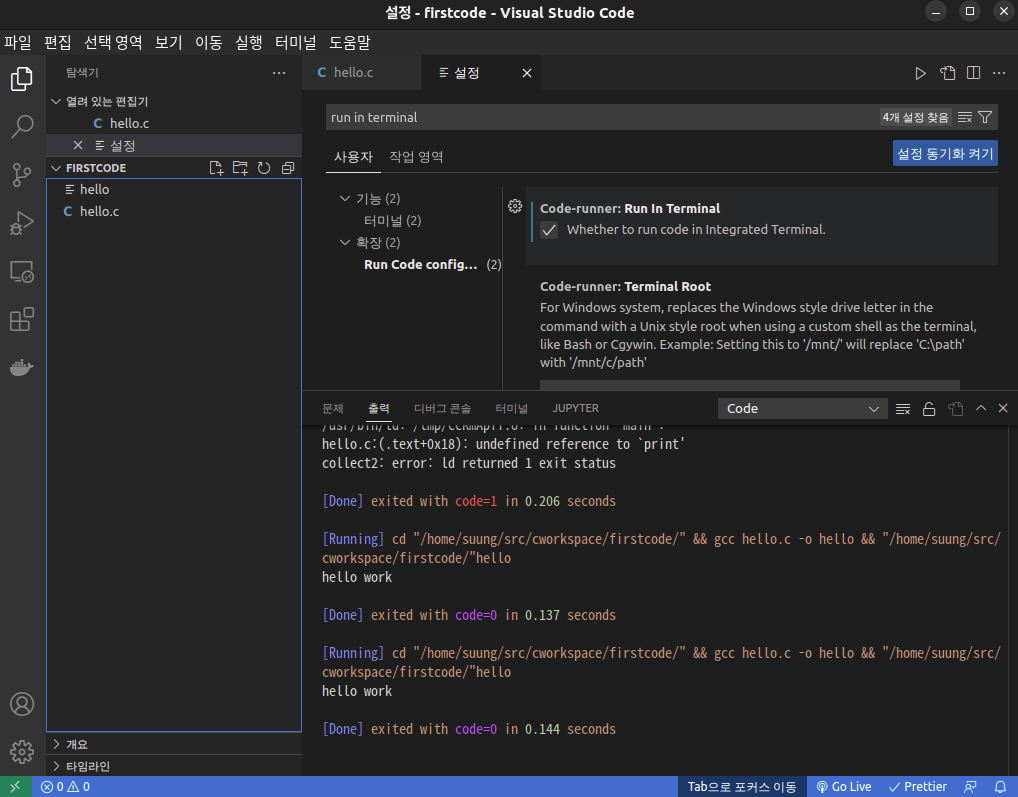Close the bottom output panel

[1003, 408]
